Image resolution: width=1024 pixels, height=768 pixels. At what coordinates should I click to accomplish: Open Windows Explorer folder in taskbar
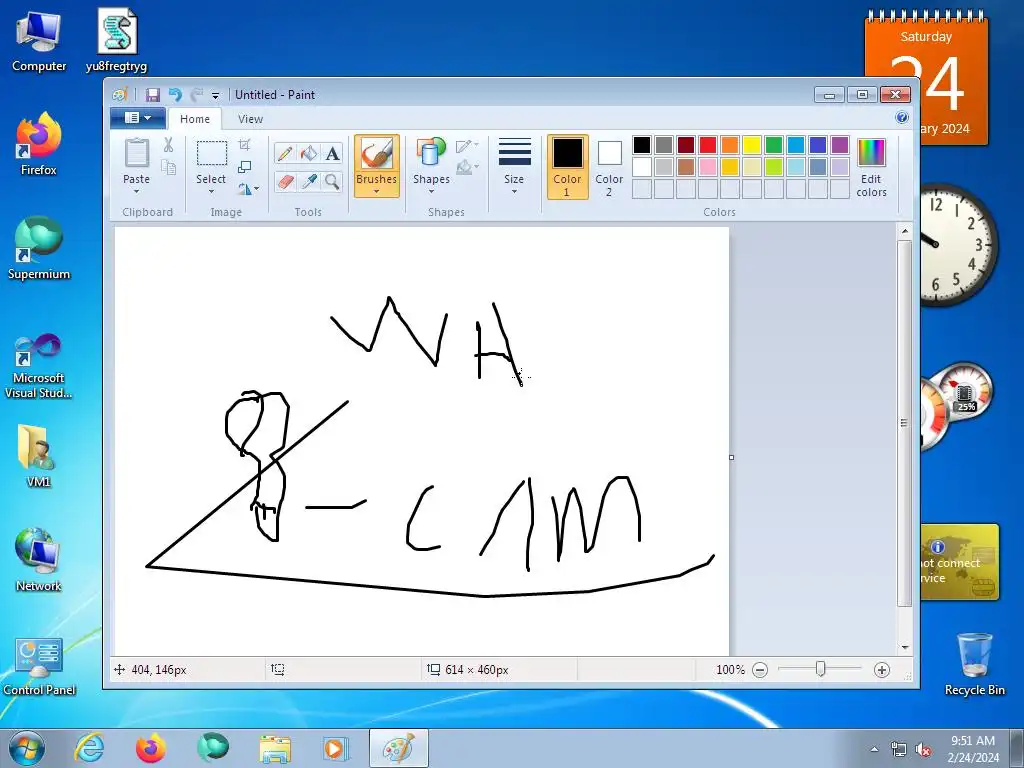275,748
